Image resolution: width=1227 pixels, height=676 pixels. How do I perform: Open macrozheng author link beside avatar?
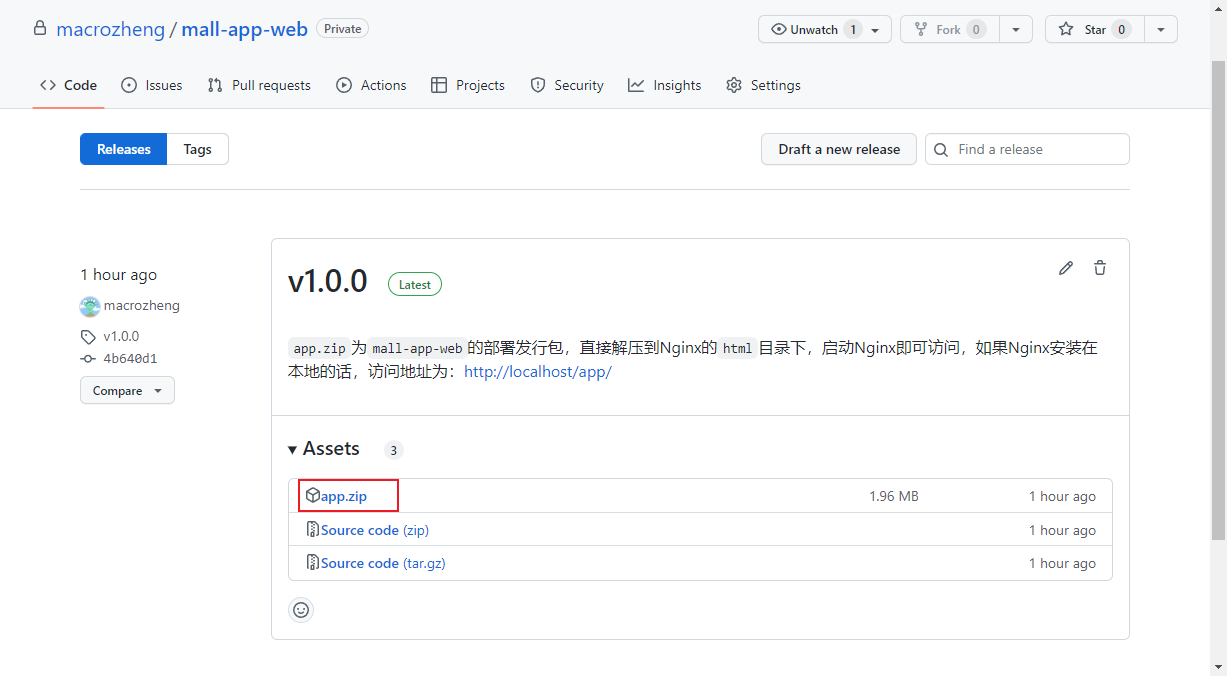click(x=142, y=306)
